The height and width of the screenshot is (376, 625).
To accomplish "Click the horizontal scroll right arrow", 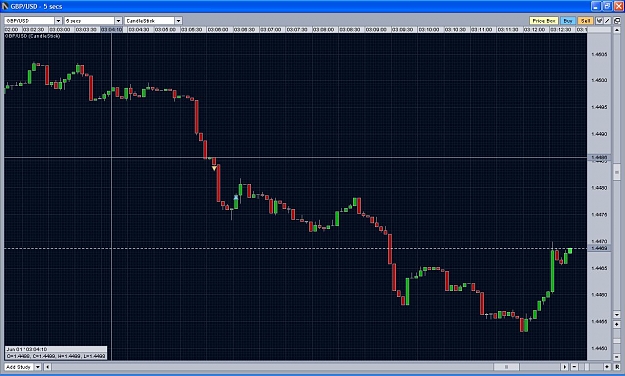I will (564, 367).
